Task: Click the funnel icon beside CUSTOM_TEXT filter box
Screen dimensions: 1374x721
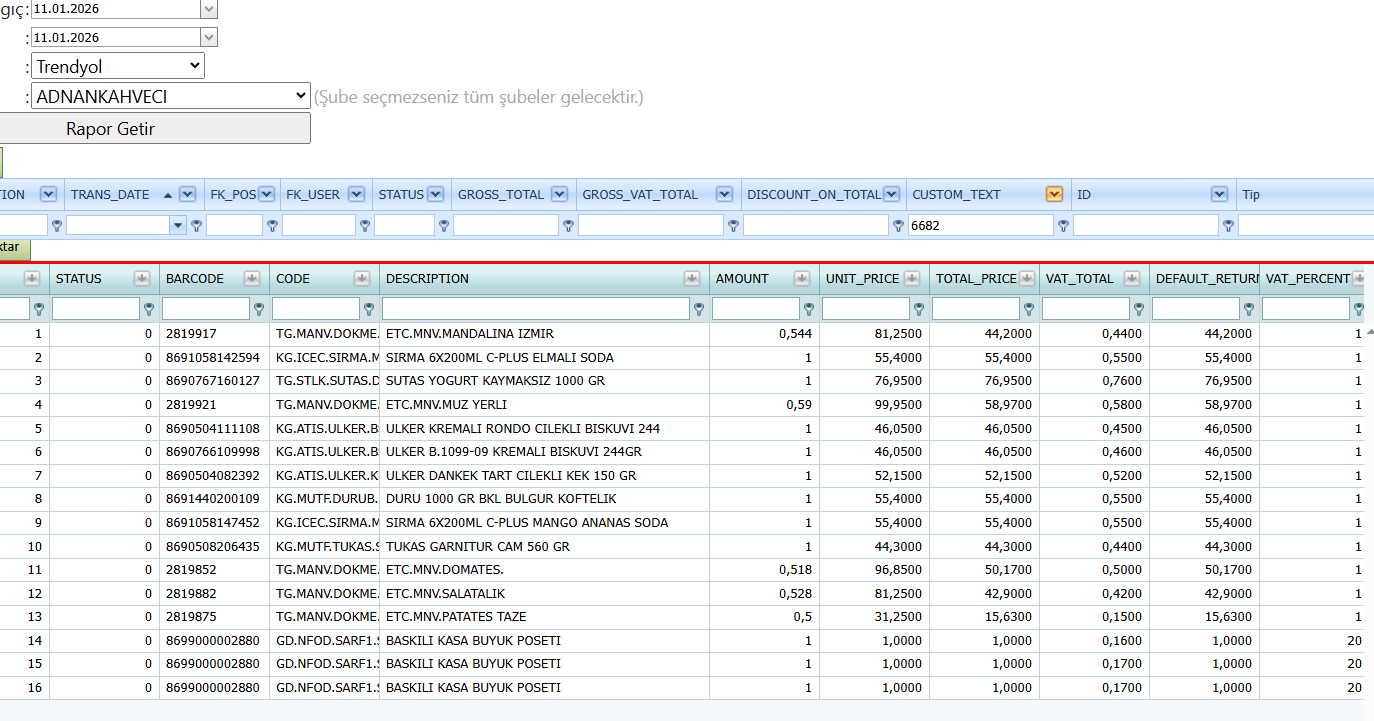Action: tap(1063, 226)
